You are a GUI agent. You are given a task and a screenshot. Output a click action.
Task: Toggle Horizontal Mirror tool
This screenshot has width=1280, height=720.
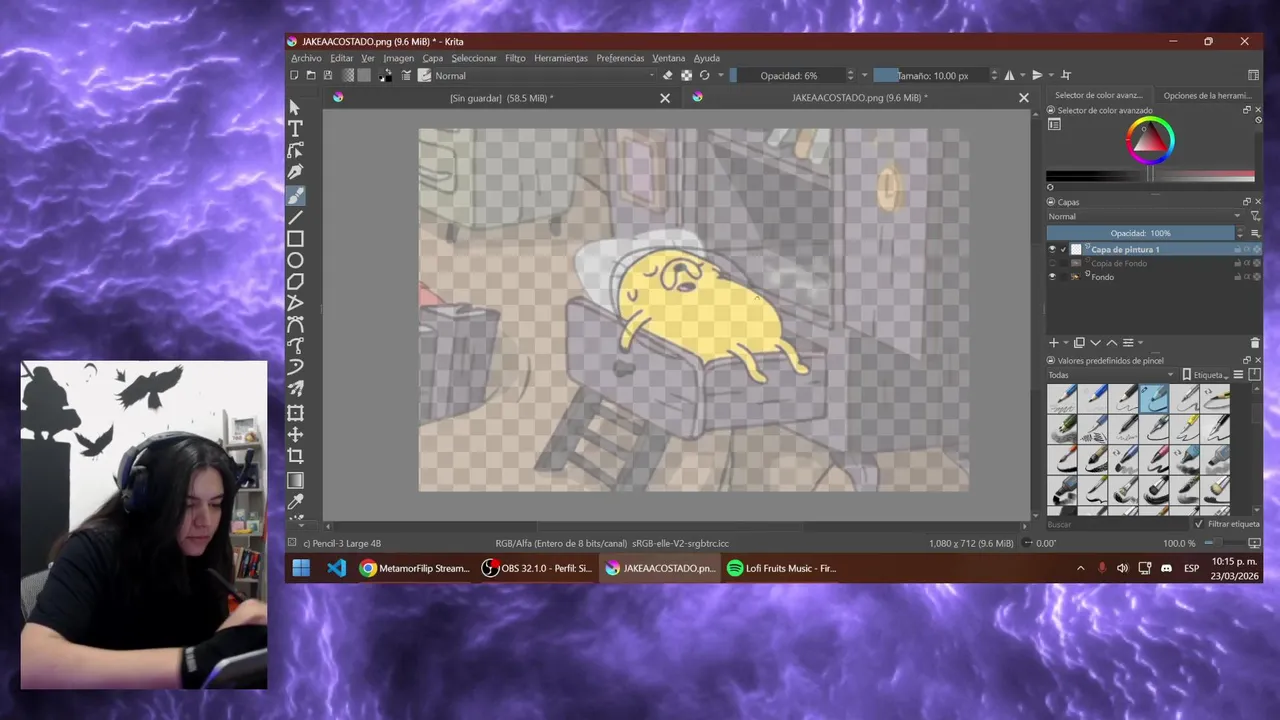point(1009,75)
